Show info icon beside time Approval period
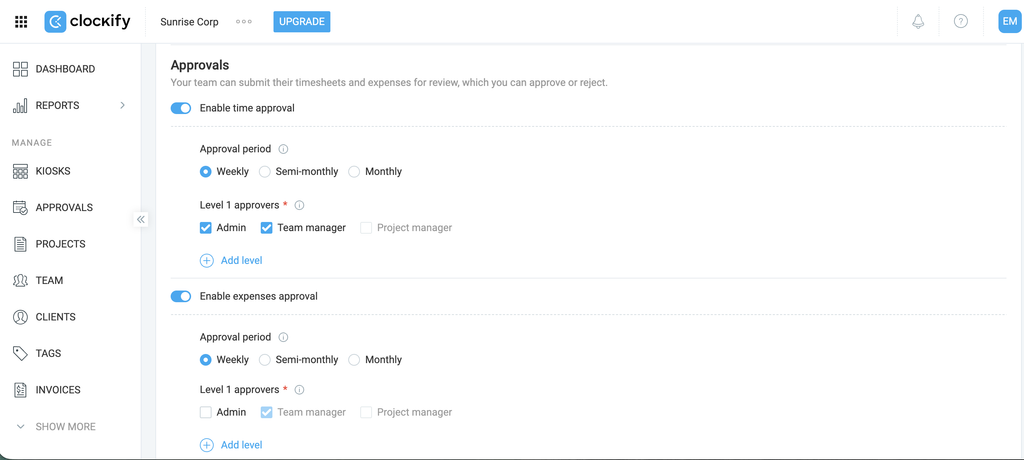 (283, 149)
